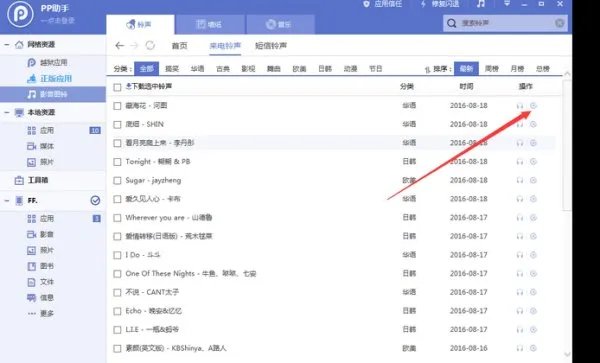This screenshot has height=363, width=600.
Task: Go back using the left arrow
Action: coord(120,46)
